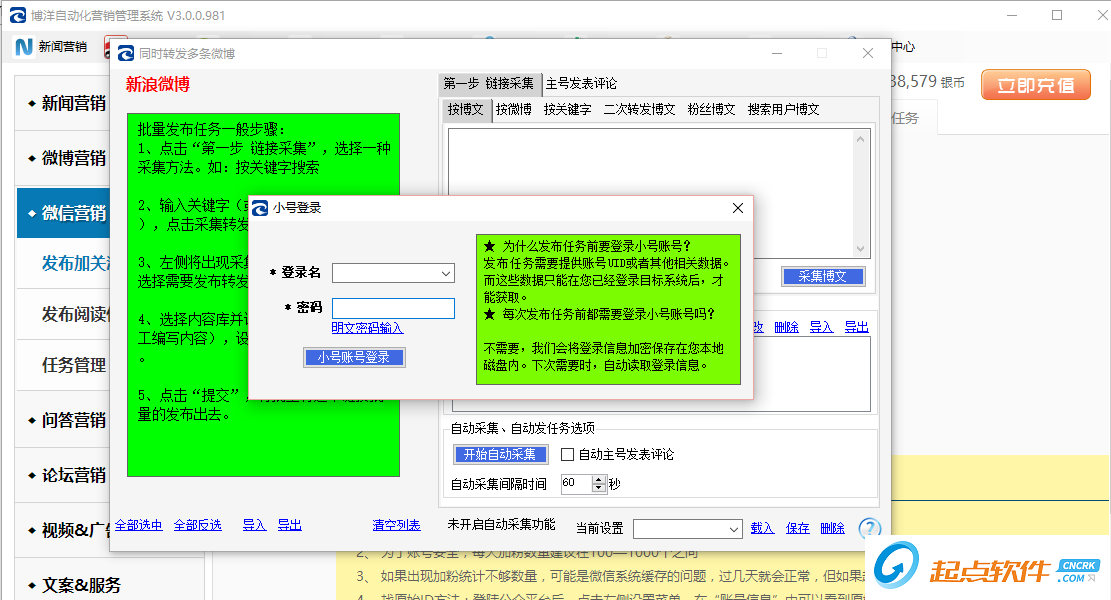Close the 同时转发多条微博 window

[x=868, y=53]
